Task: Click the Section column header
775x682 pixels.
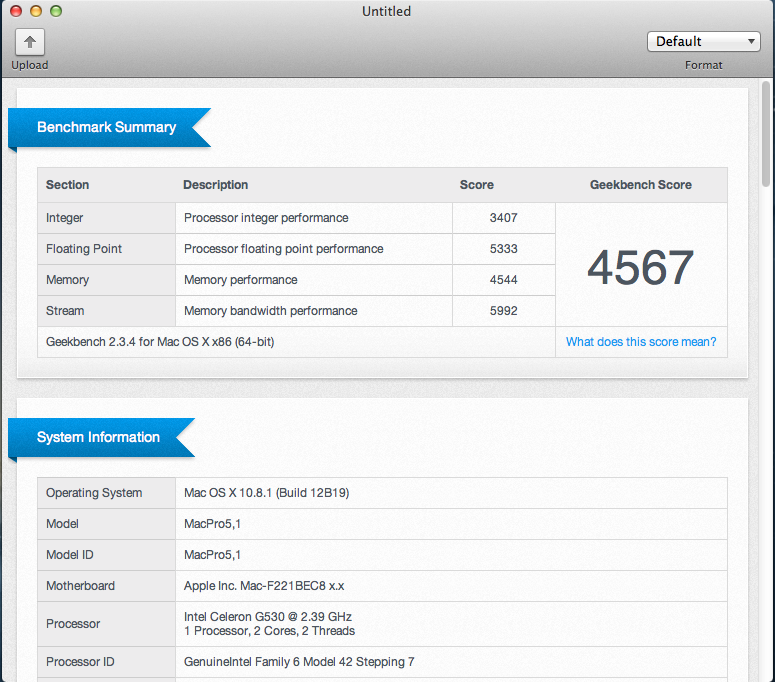Action: 67,185
